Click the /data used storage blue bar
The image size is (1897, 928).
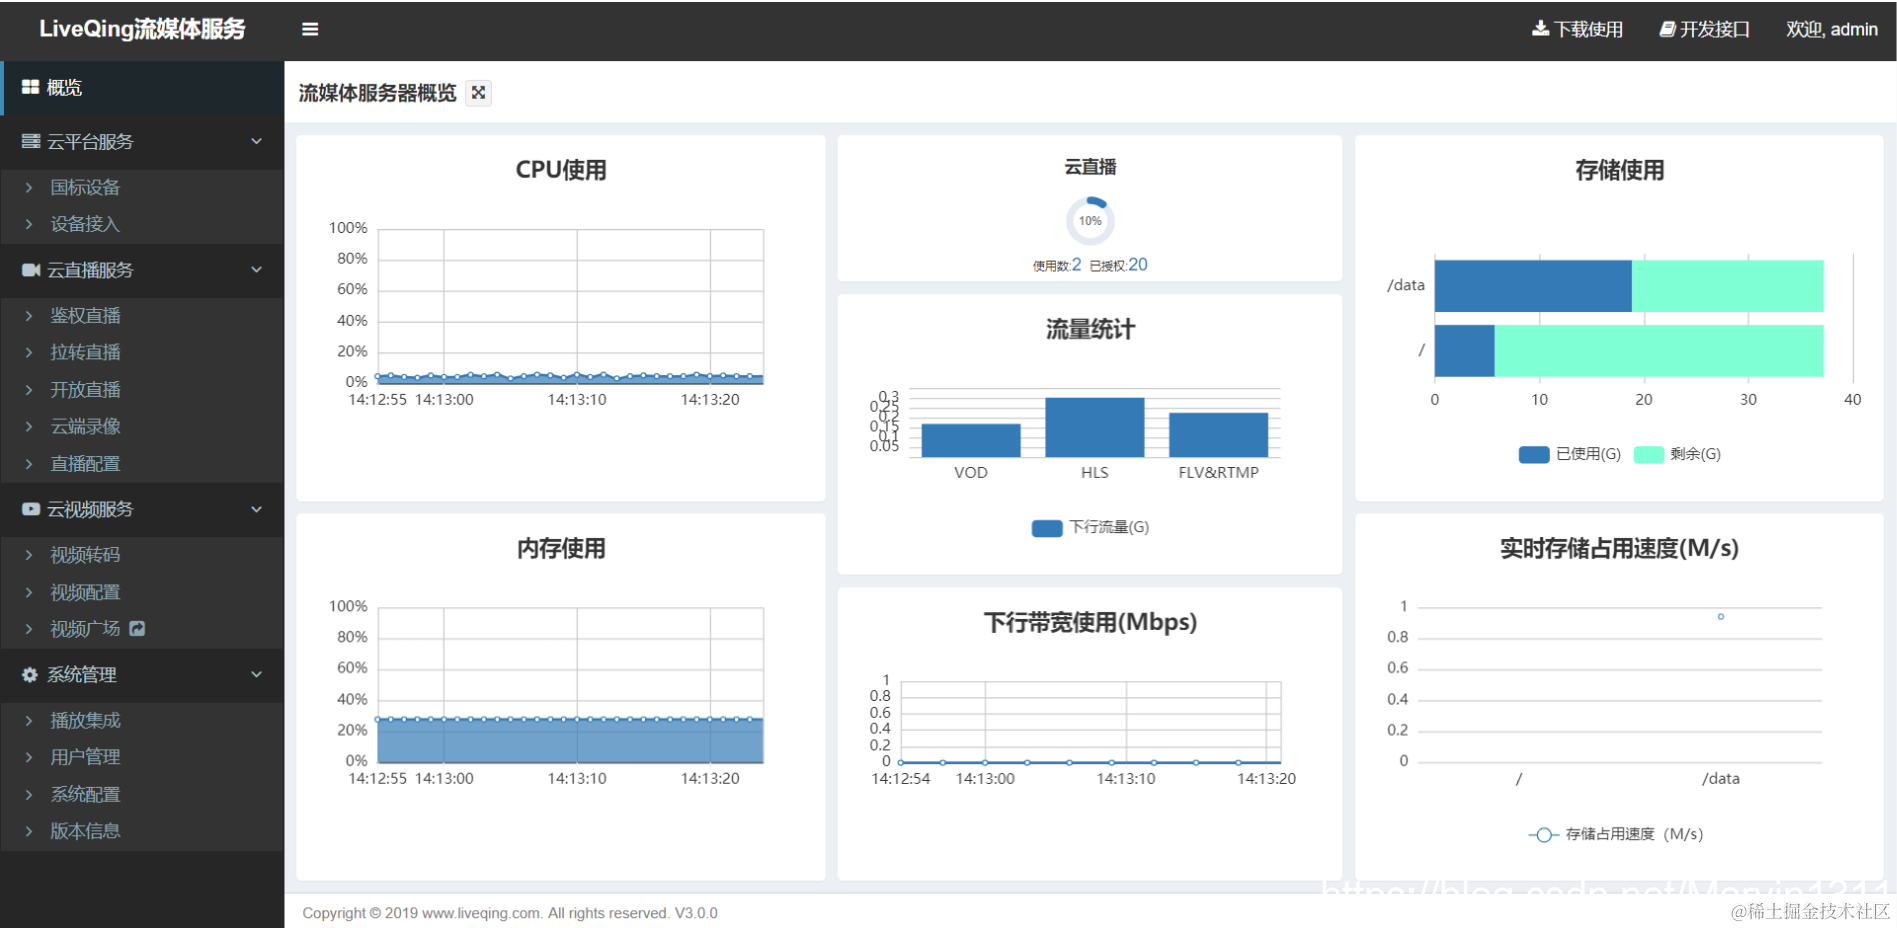tap(1533, 286)
